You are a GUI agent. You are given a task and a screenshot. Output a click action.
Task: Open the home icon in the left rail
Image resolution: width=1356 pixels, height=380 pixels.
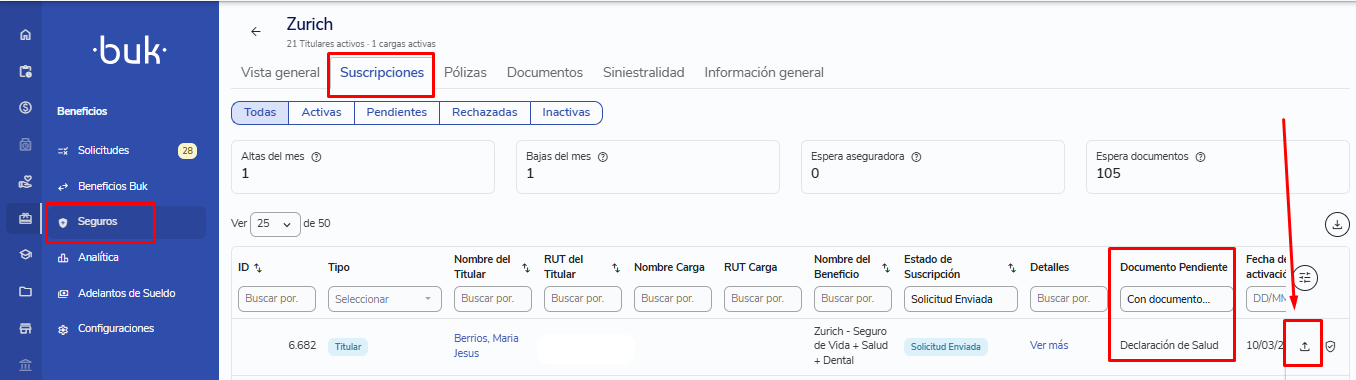point(26,35)
